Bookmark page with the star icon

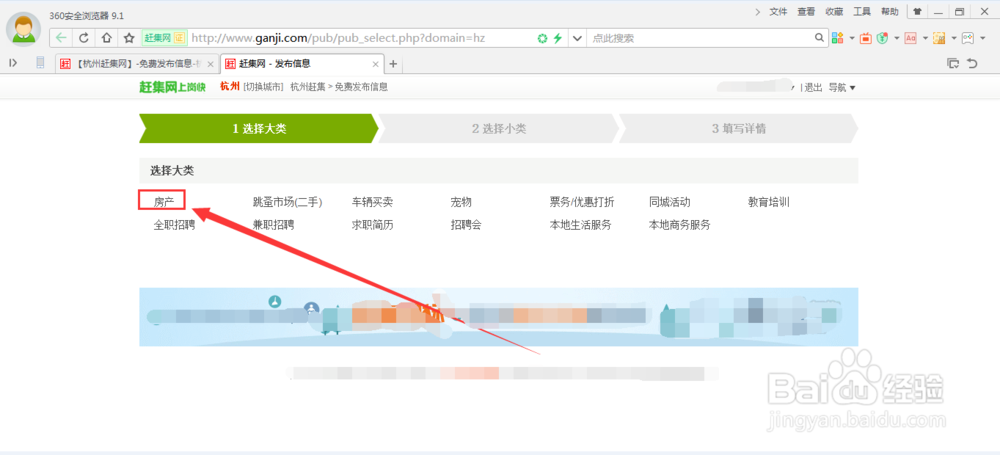129,38
